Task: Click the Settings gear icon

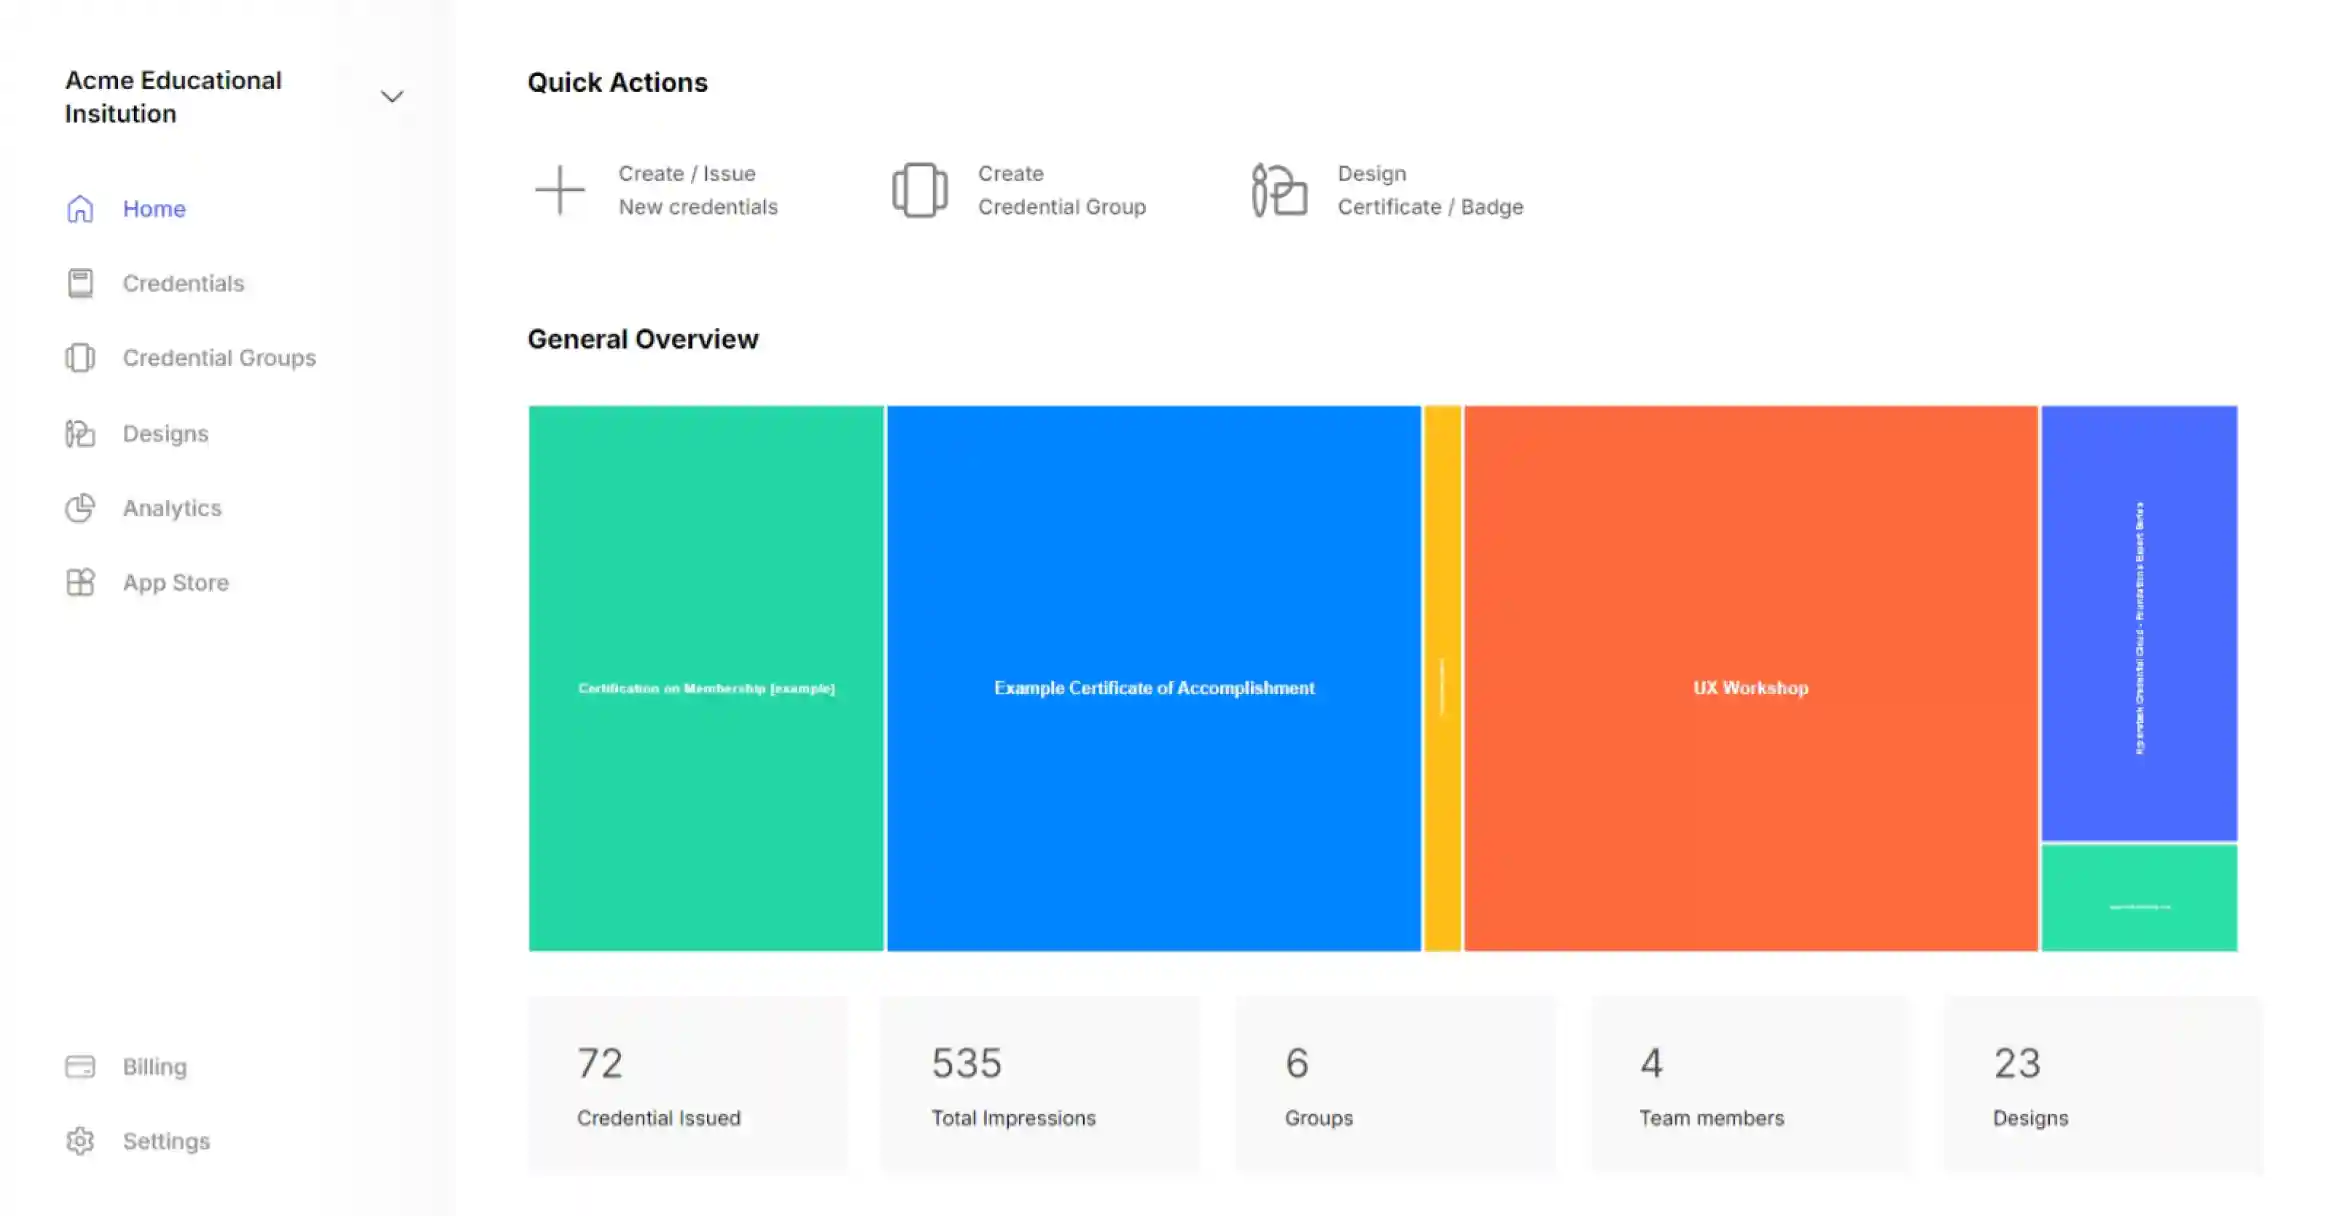Action: pyautogui.click(x=80, y=1141)
